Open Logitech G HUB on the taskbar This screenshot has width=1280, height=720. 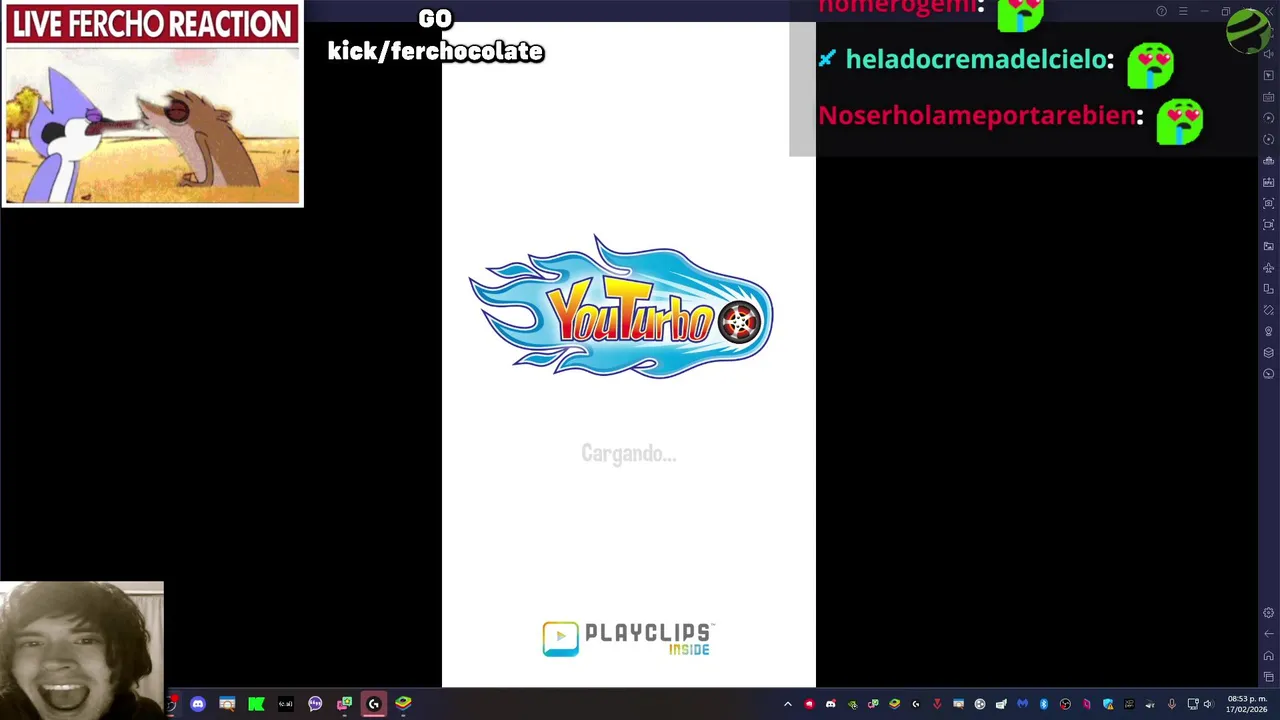click(374, 704)
